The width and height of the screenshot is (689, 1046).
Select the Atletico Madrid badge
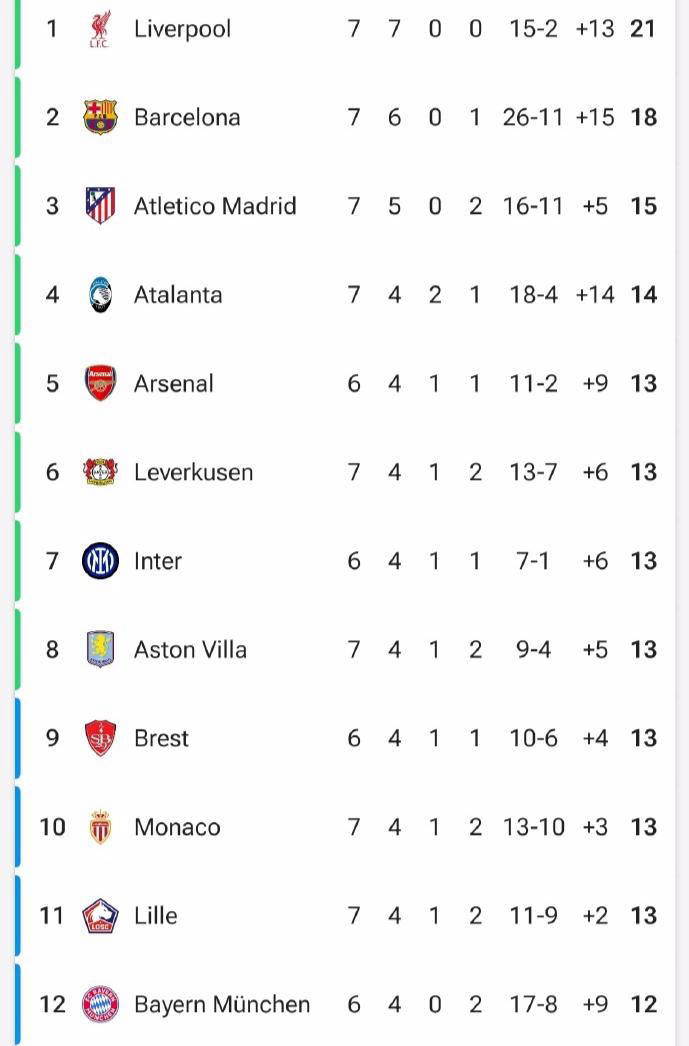pos(100,205)
